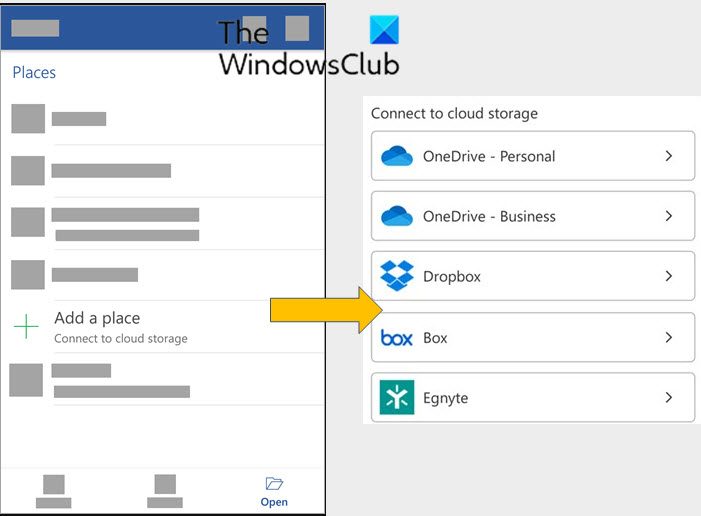Click the Places heading
This screenshot has height=516, width=701.
(34, 72)
